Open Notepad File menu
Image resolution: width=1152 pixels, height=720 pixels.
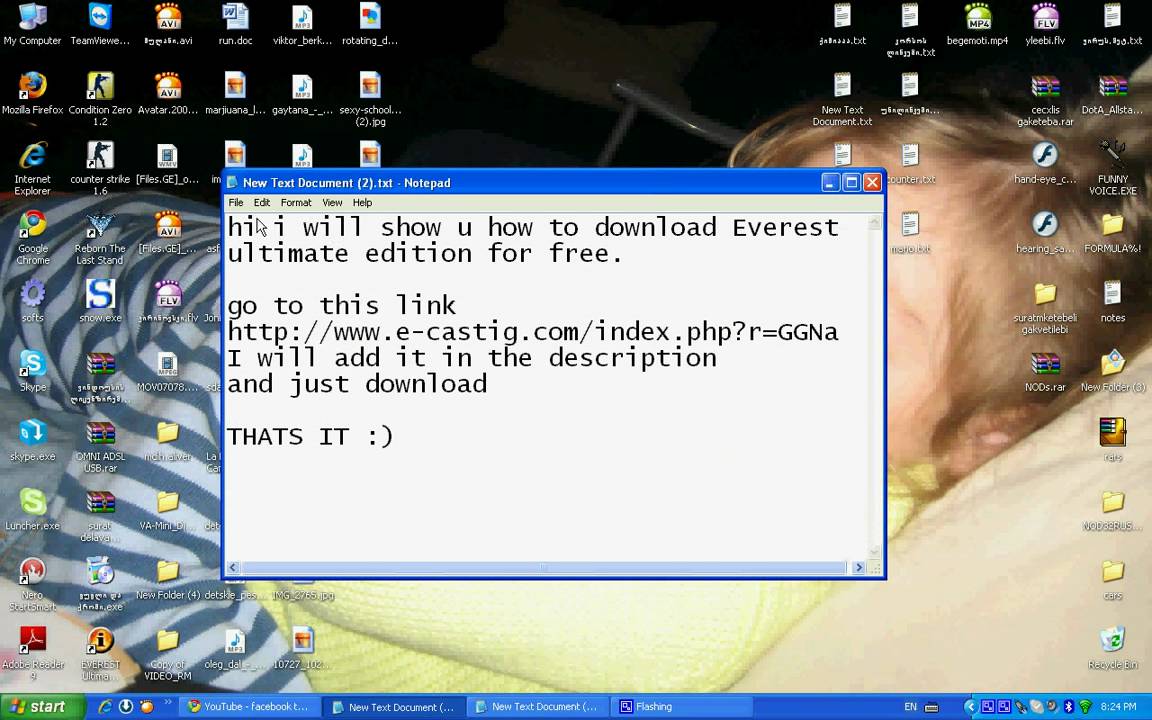point(236,203)
